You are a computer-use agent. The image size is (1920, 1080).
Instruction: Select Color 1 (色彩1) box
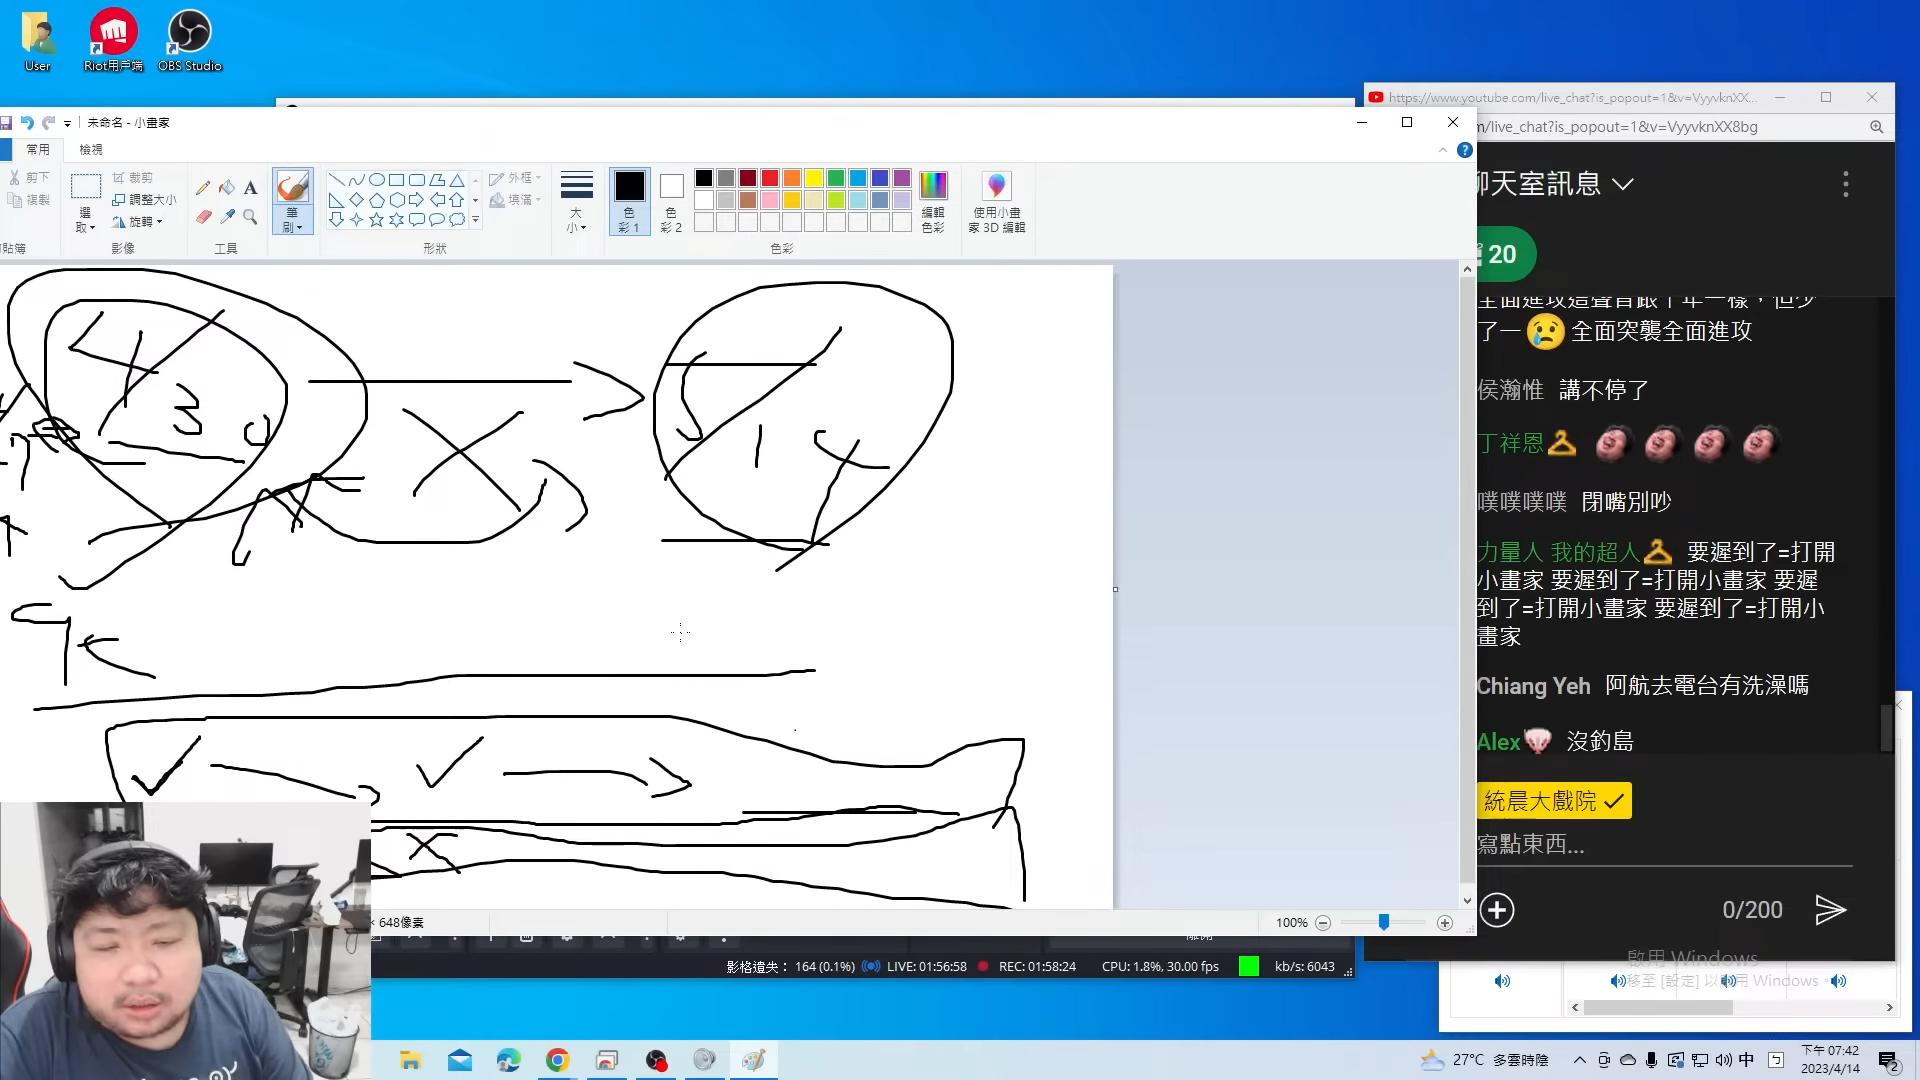pyautogui.click(x=629, y=202)
